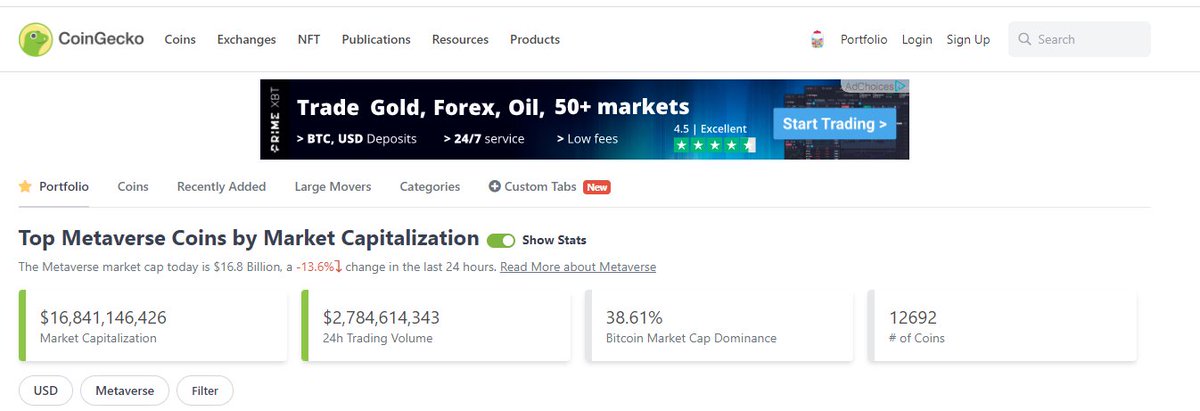The image size is (1200, 411).
Task: Click the search magnifier icon
Action: (x=1025, y=40)
